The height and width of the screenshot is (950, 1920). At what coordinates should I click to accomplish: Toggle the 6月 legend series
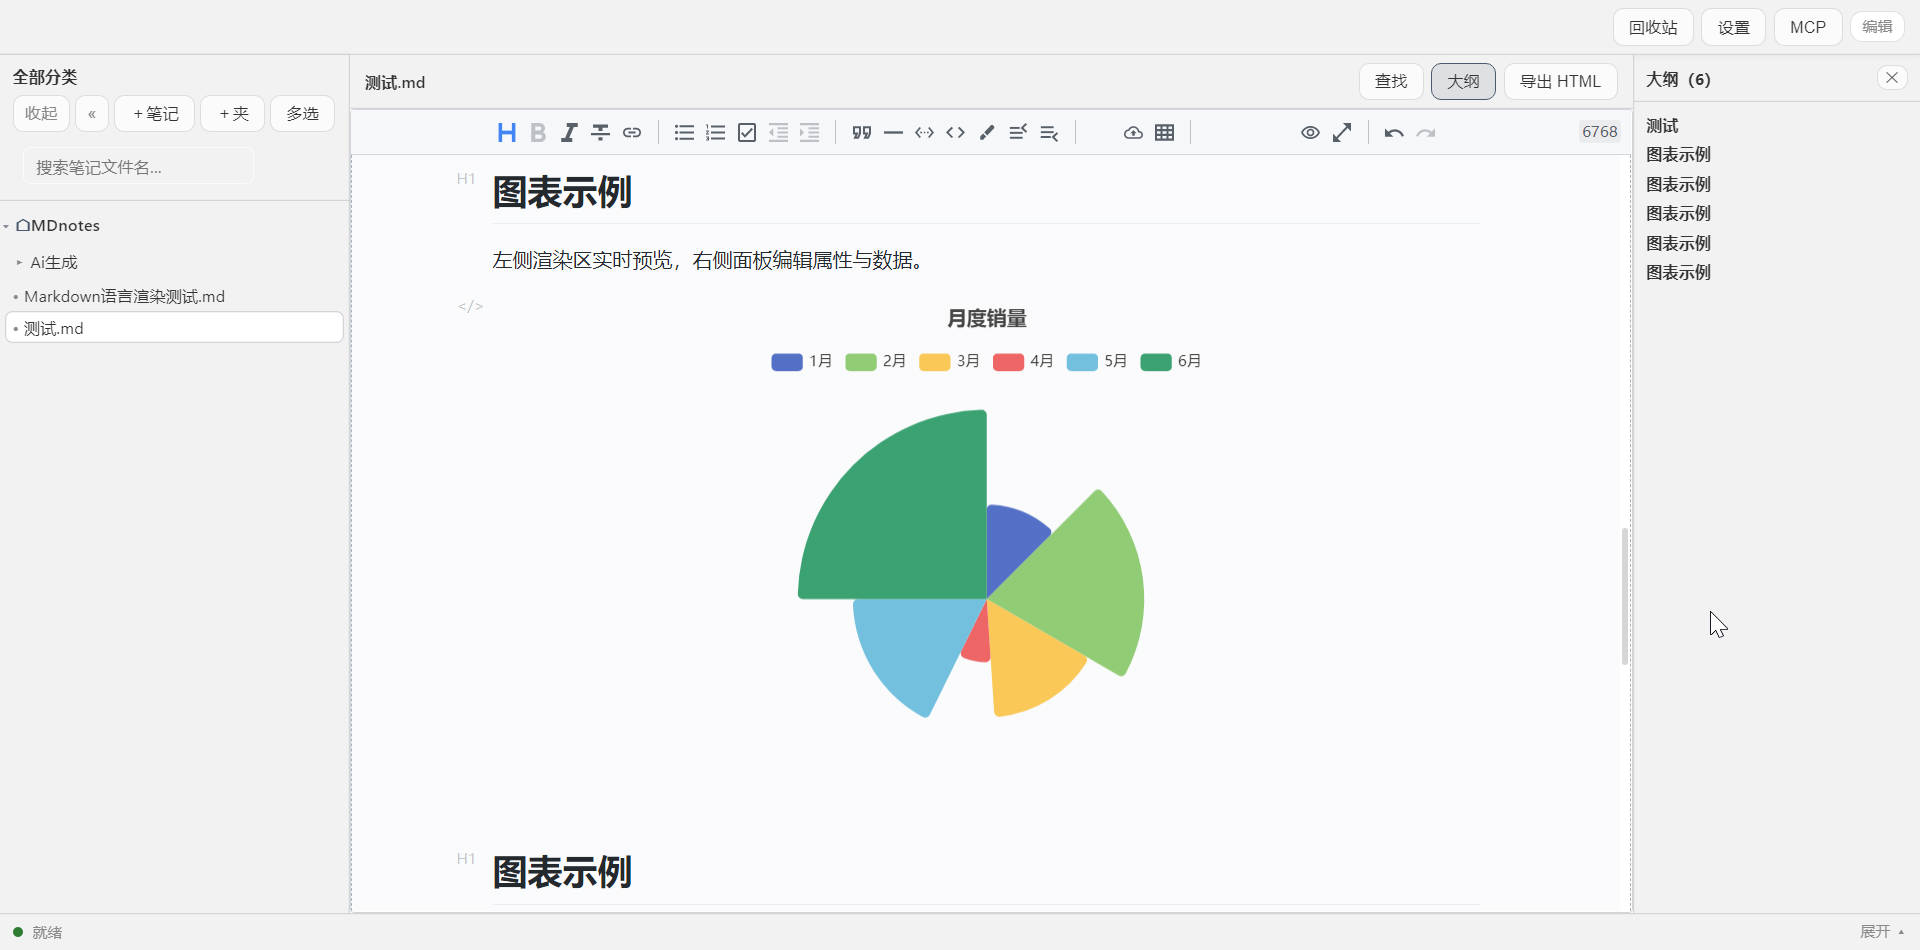tap(1171, 361)
